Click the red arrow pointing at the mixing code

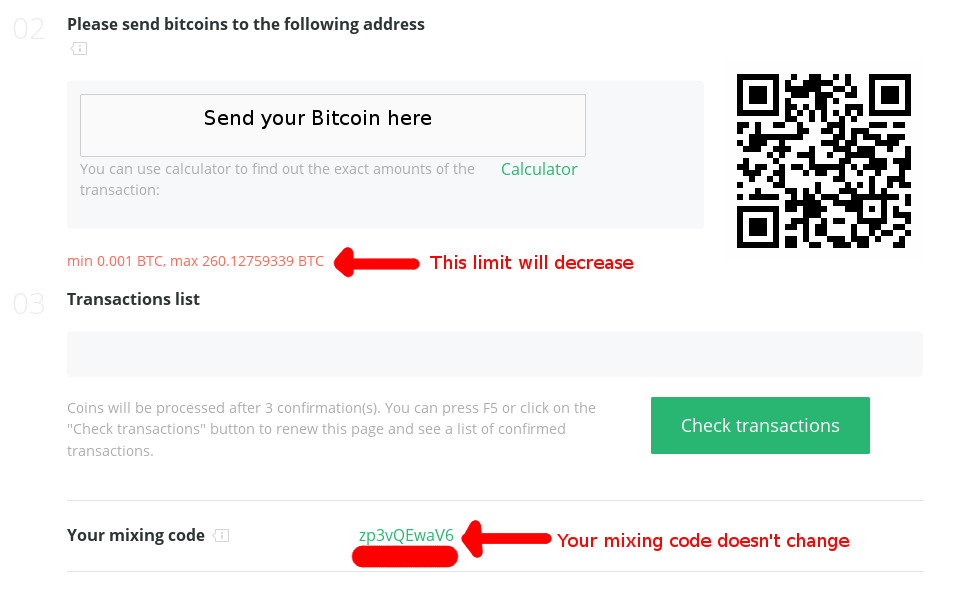click(507, 539)
